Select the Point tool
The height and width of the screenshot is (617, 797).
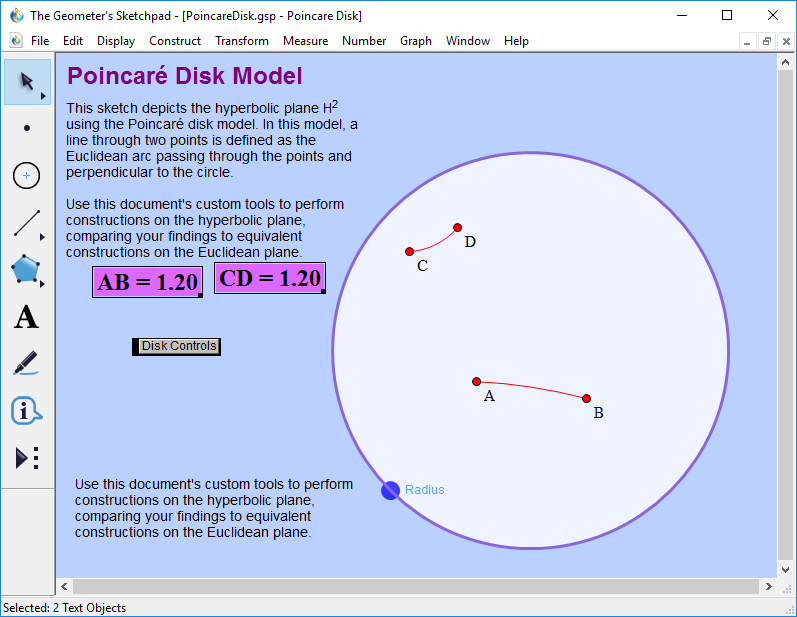tap(27, 128)
